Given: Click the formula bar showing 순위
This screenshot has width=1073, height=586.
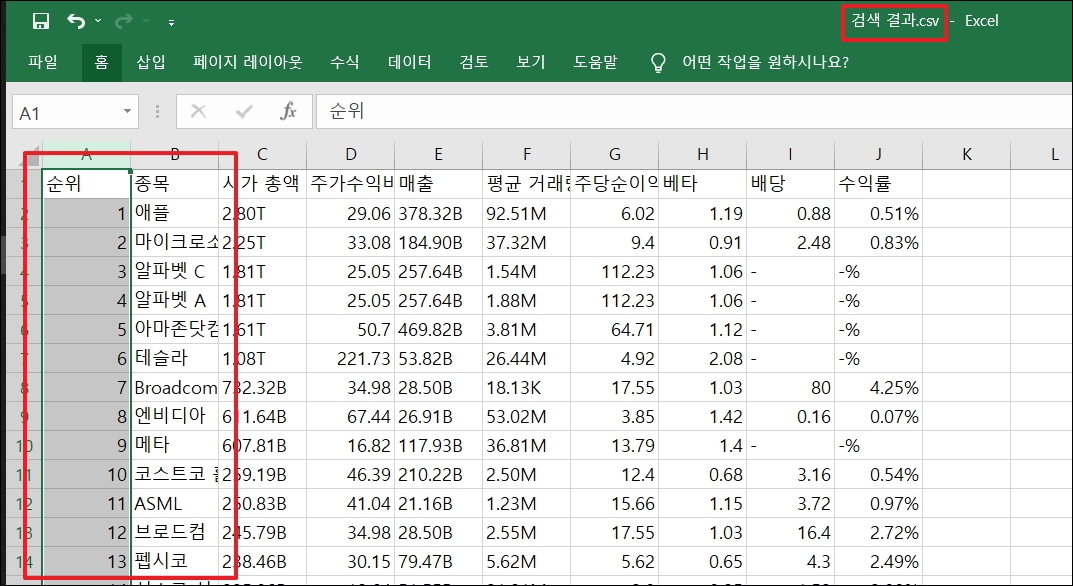Looking at the screenshot, I should [694, 112].
